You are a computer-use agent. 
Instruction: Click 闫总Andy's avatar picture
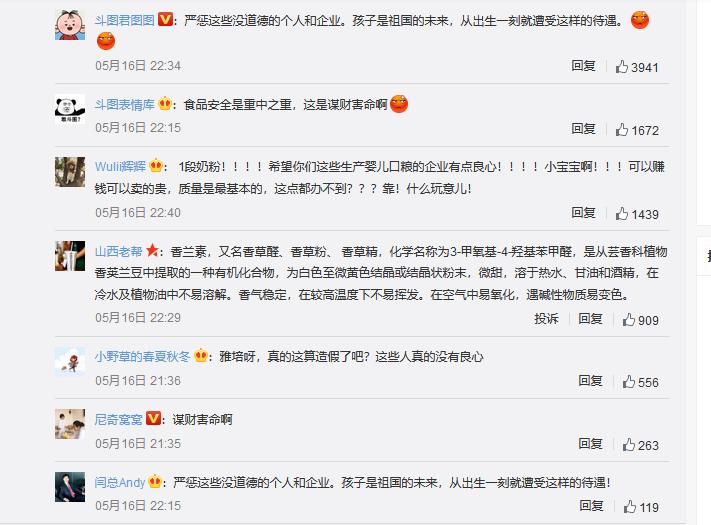[x=70, y=487]
